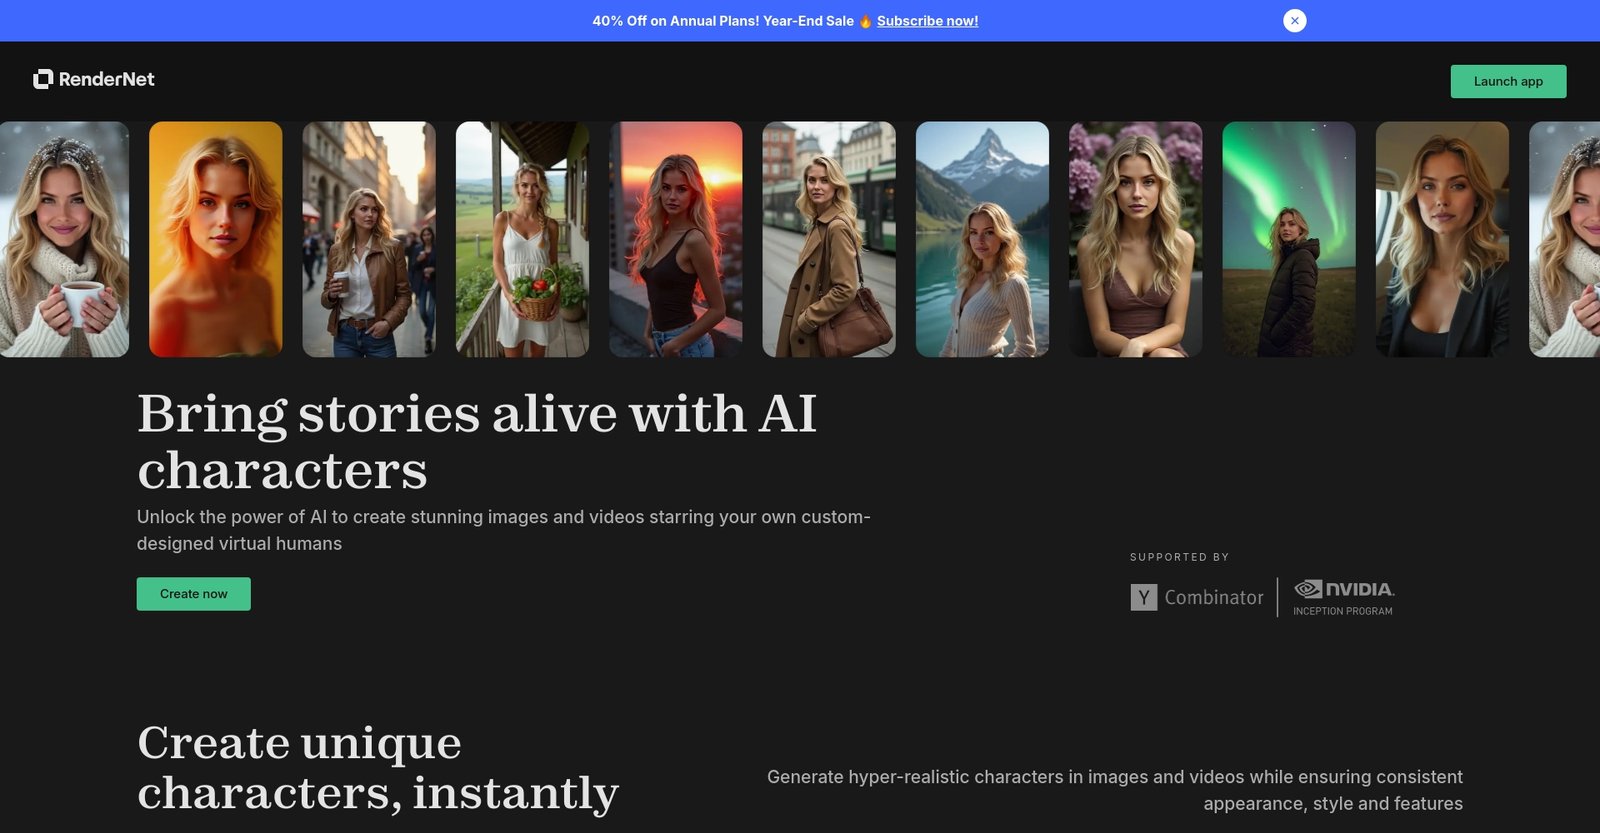Open the Subscribe now! link

927,21
